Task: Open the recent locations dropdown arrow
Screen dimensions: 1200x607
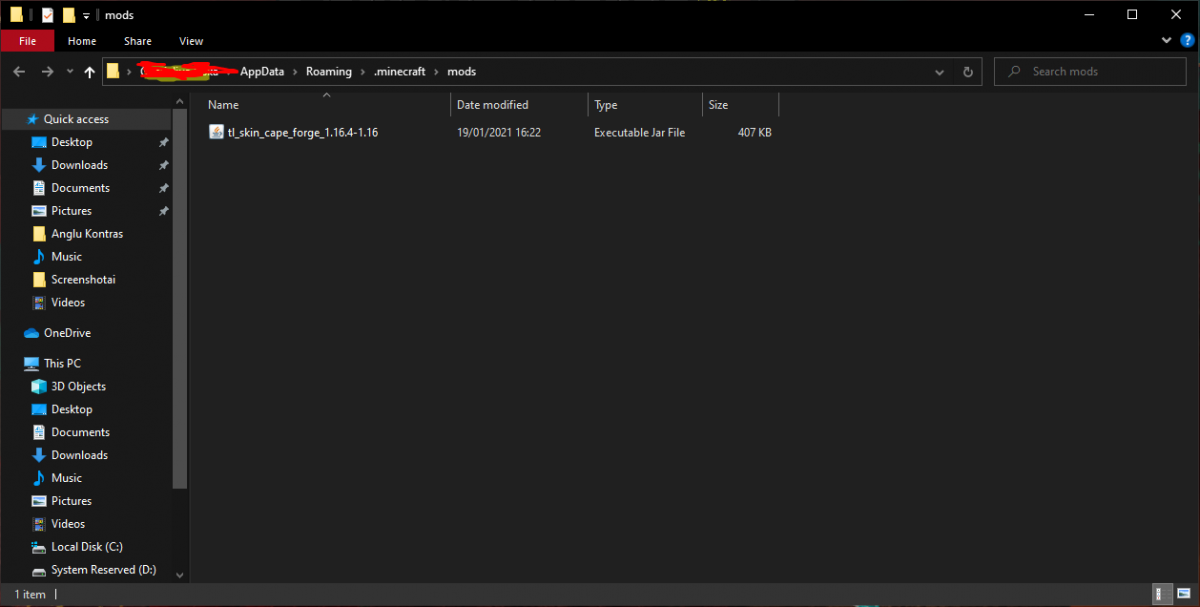Action: coord(70,72)
